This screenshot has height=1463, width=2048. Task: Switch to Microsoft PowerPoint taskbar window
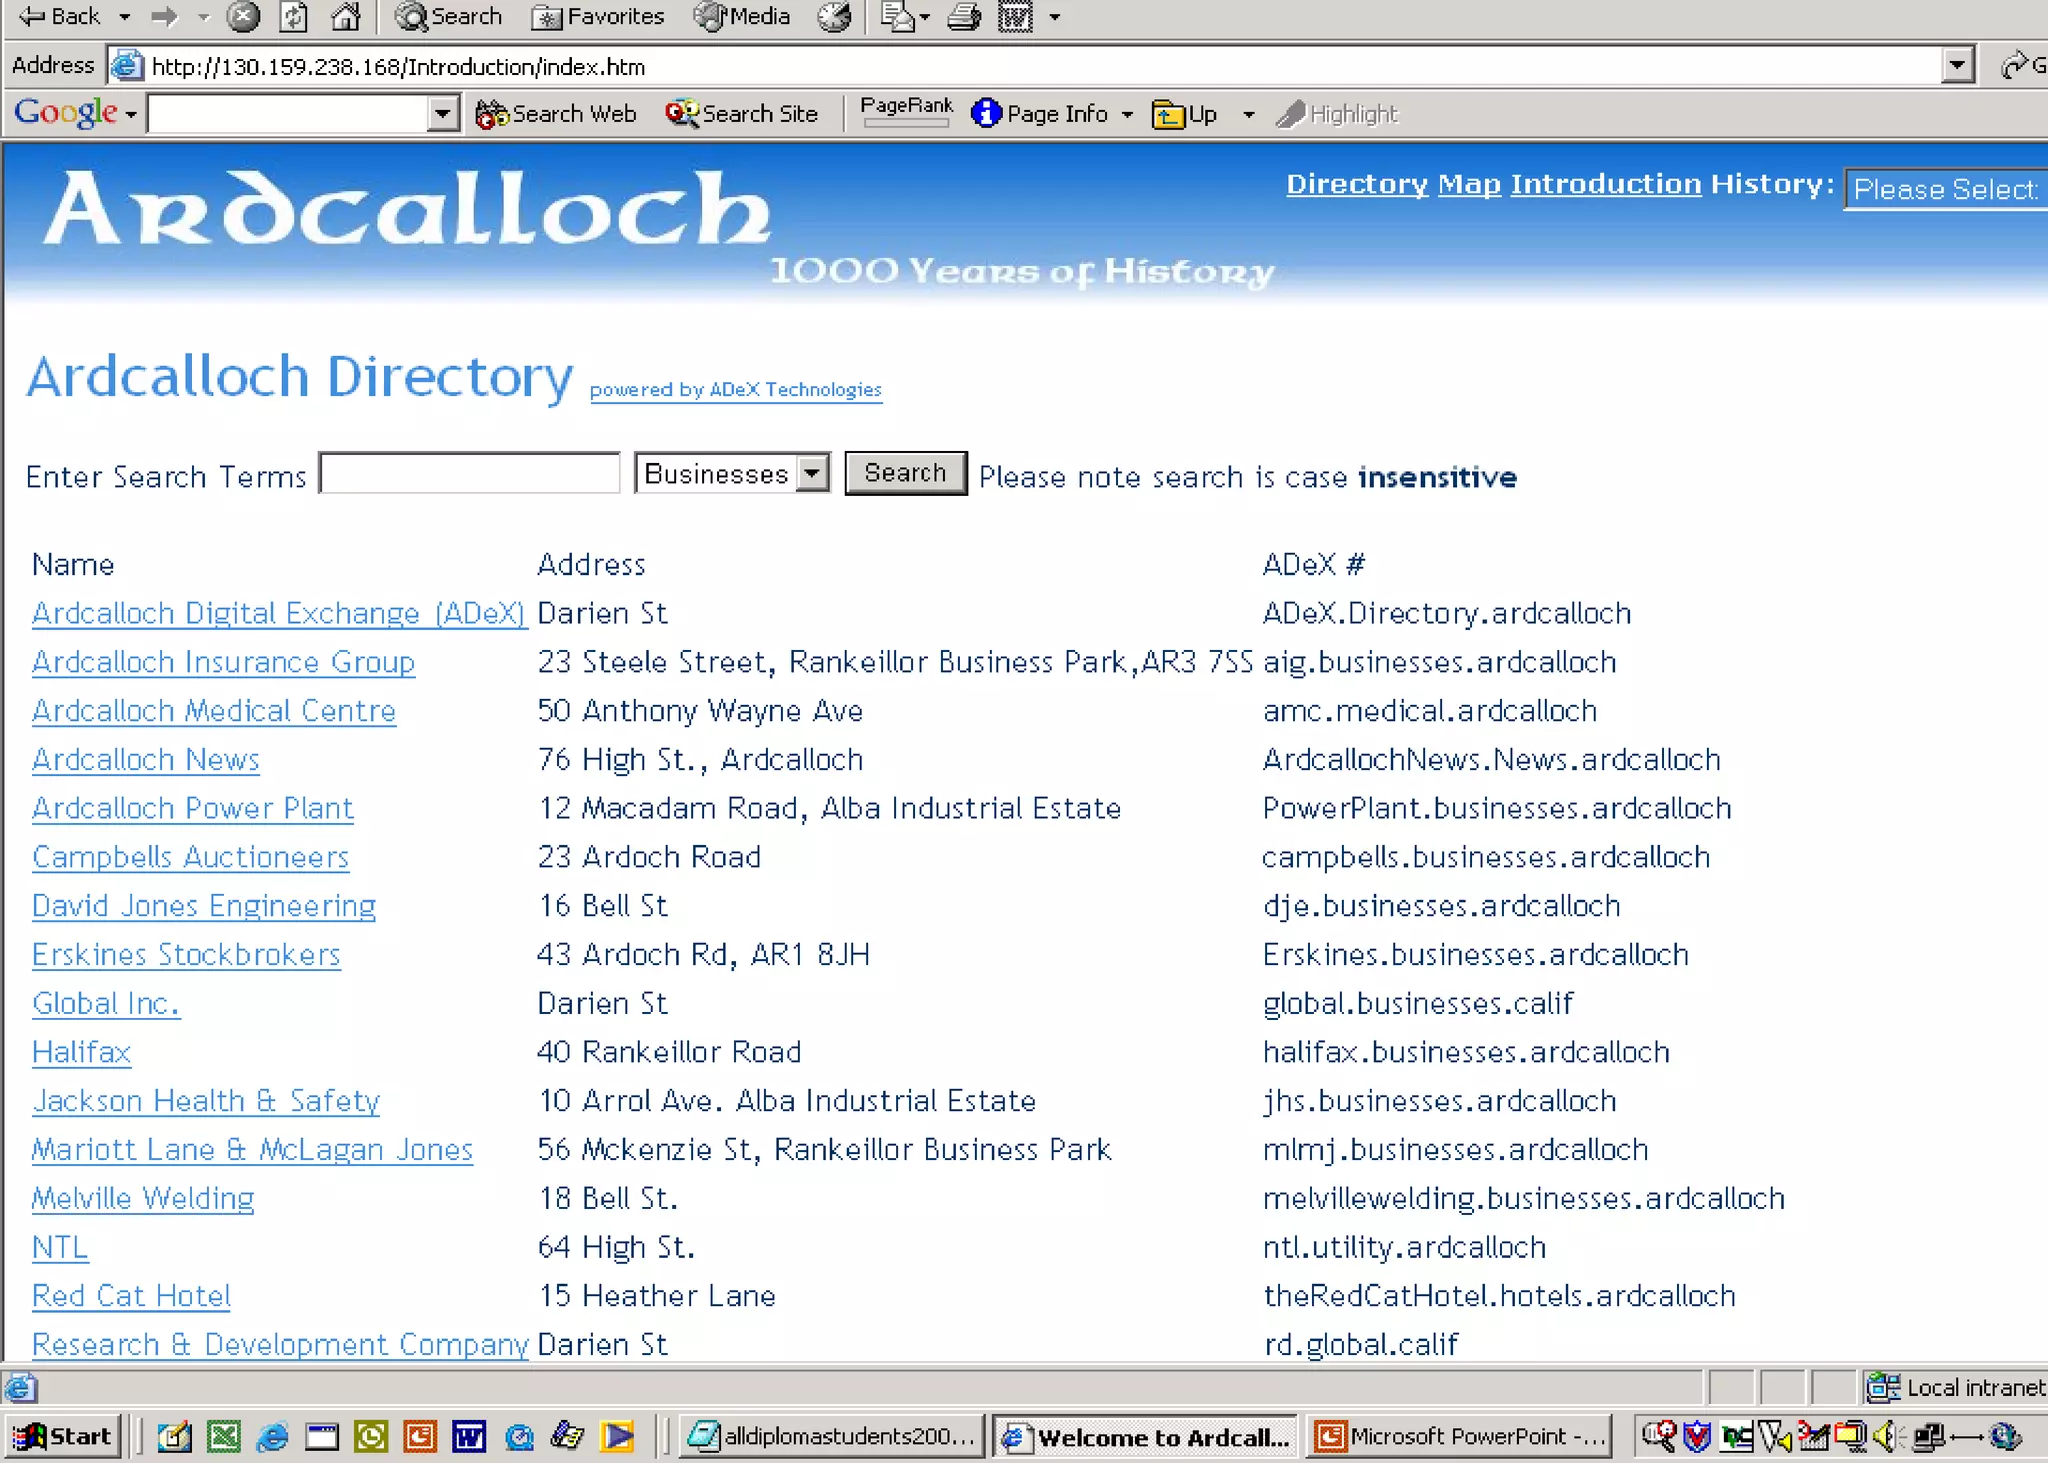[x=1460, y=1437]
